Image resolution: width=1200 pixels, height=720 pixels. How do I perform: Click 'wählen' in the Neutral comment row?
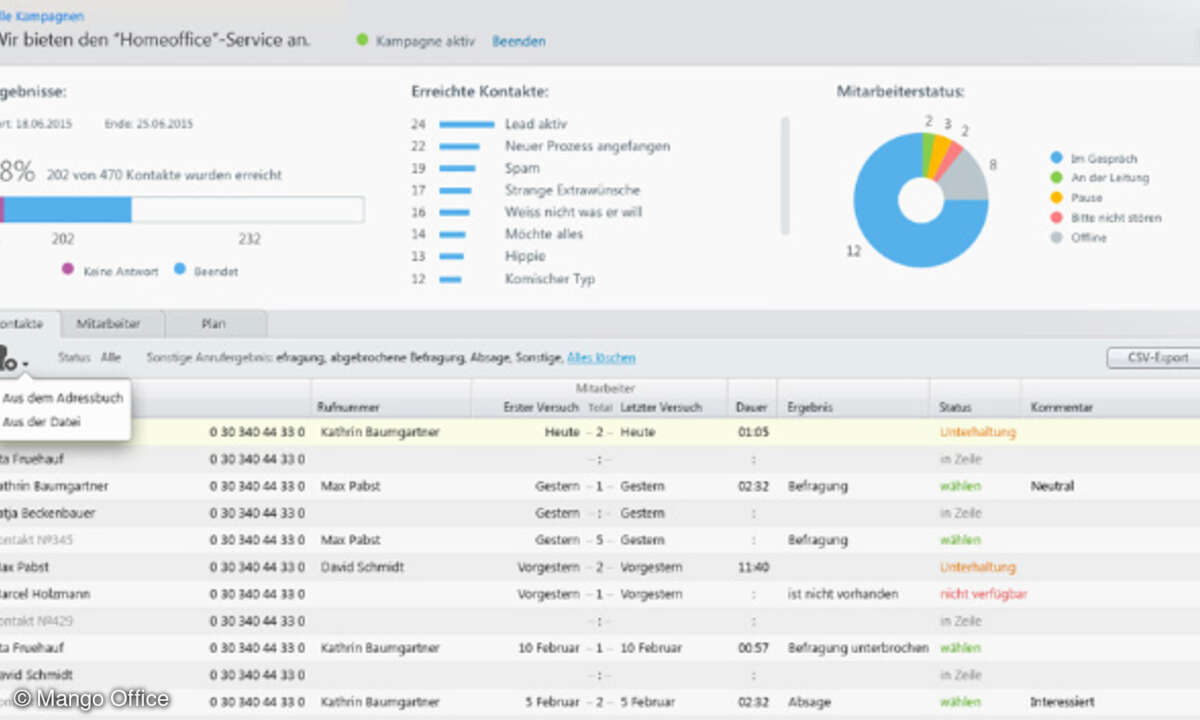pos(960,486)
